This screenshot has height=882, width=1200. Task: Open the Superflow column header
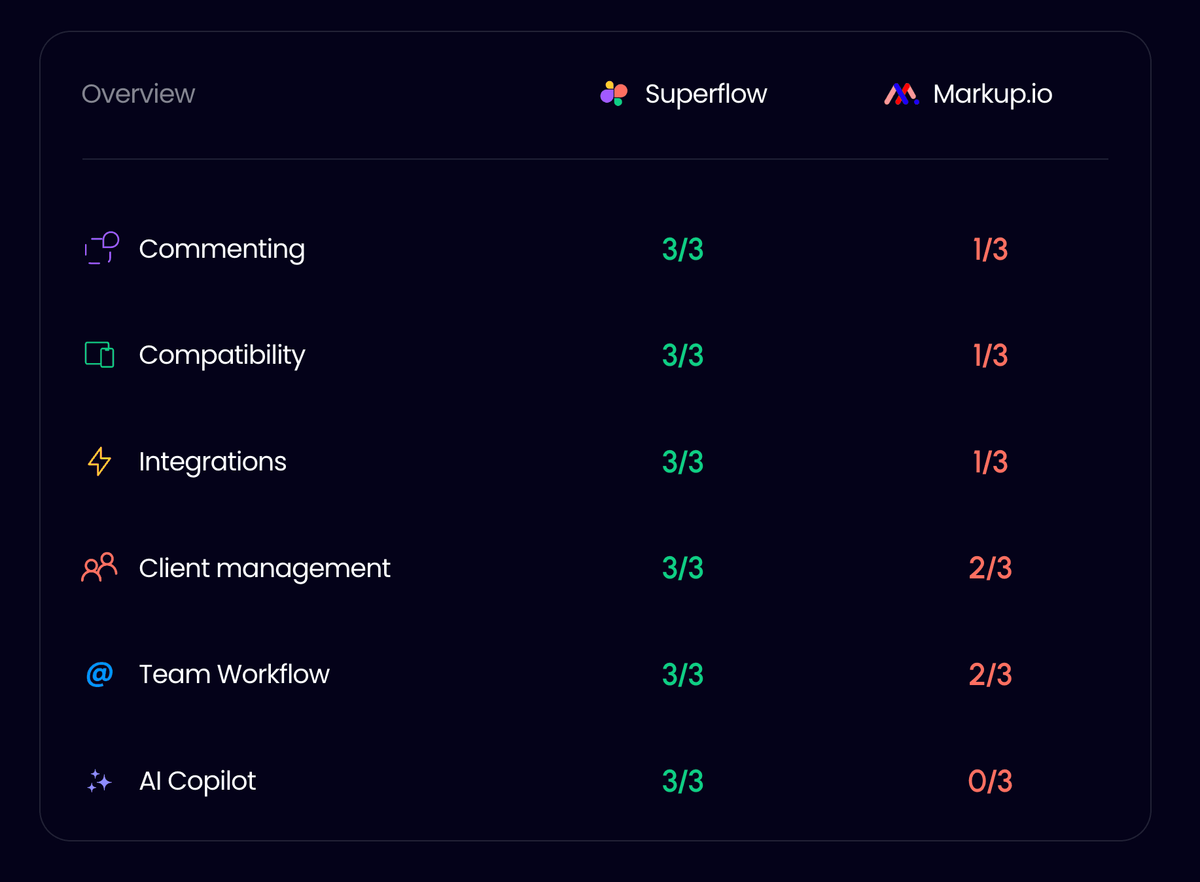(684, 94)
